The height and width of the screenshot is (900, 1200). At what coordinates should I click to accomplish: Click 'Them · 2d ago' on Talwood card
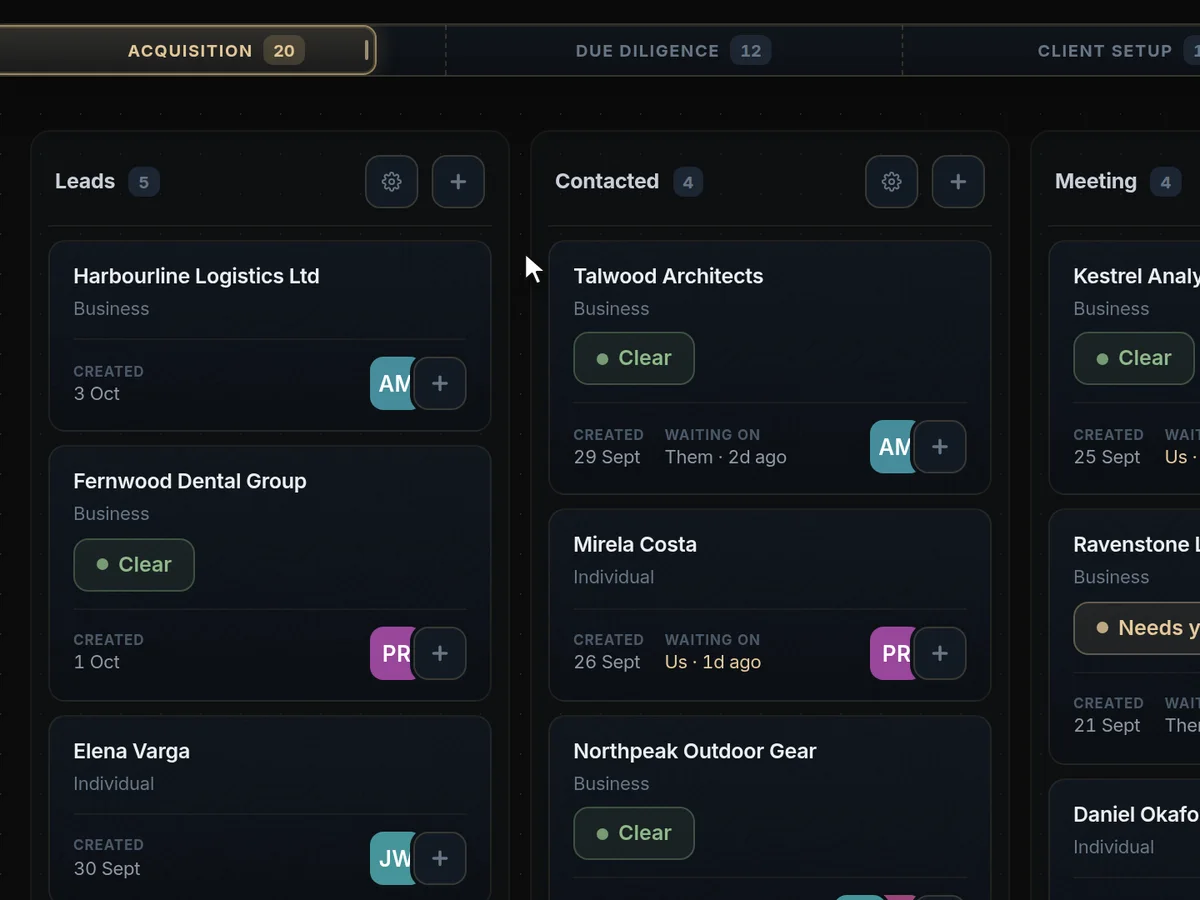pos(726,457)
